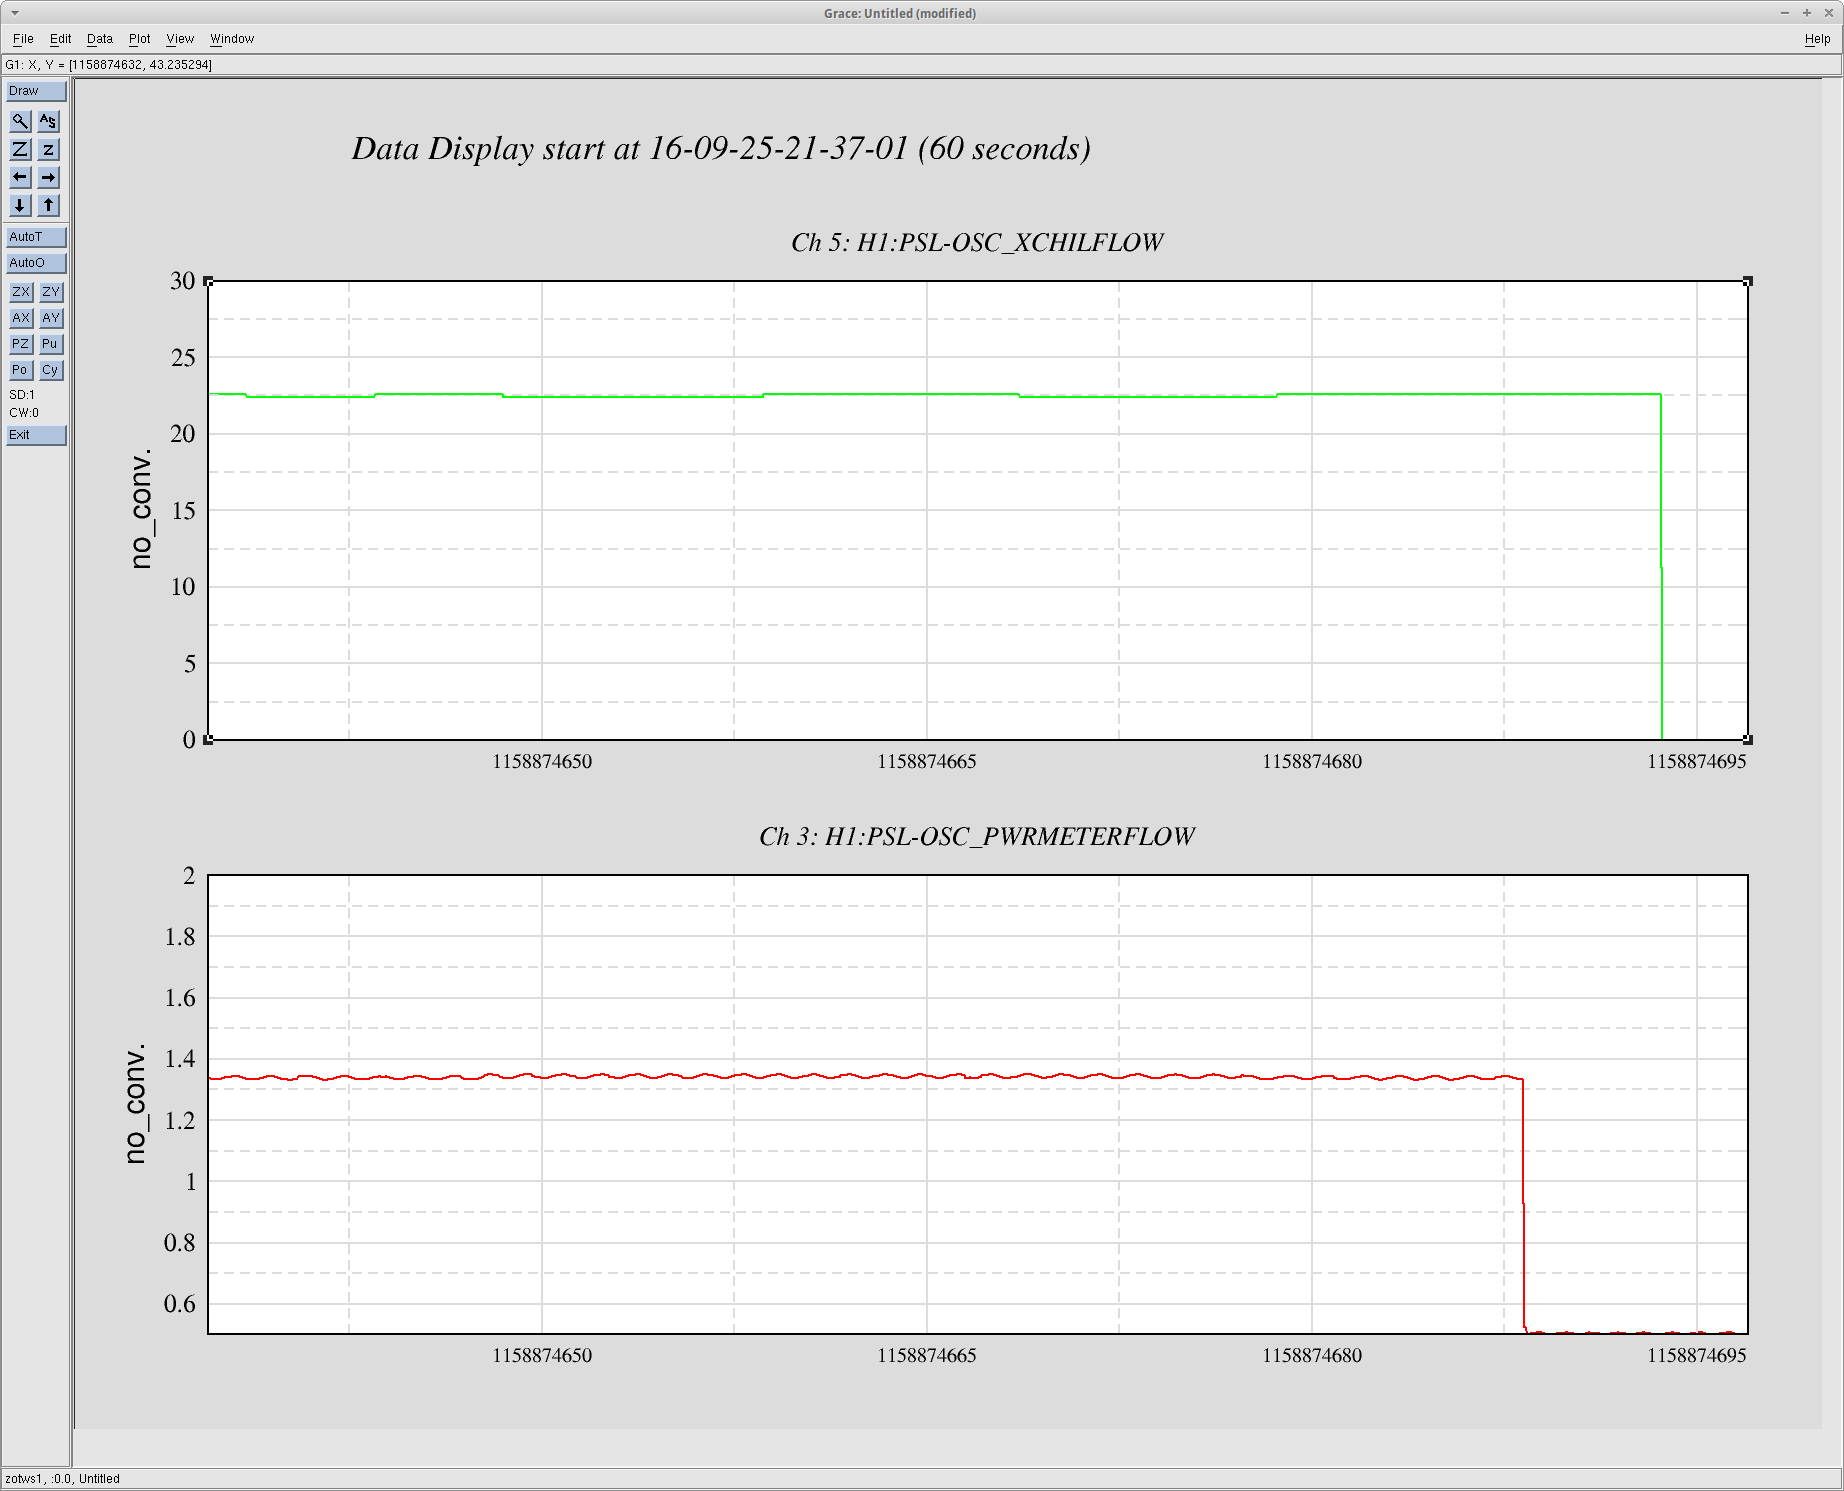Click the autoscale (AS) tool button
The image size is (1844, 1491).
(48, 122)
